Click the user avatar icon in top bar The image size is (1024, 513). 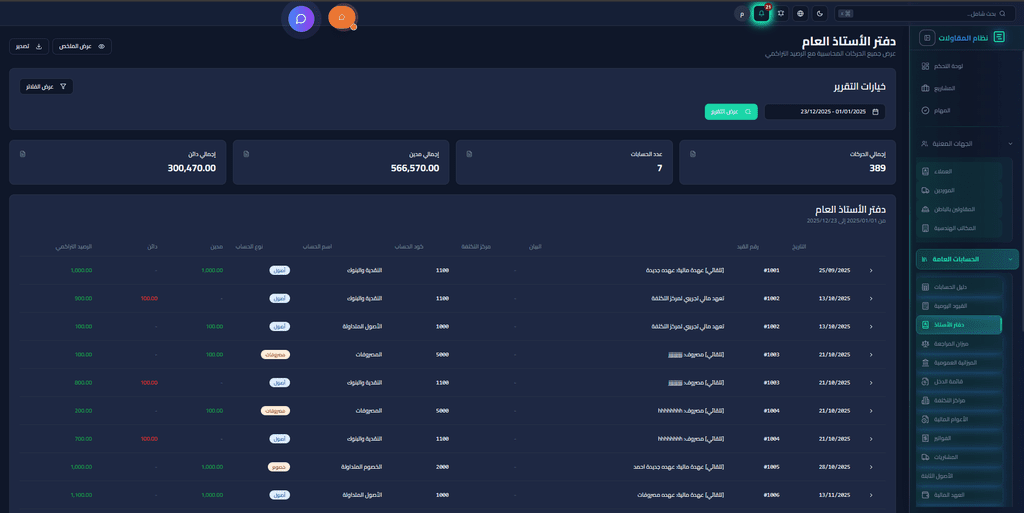click(741, 14)
